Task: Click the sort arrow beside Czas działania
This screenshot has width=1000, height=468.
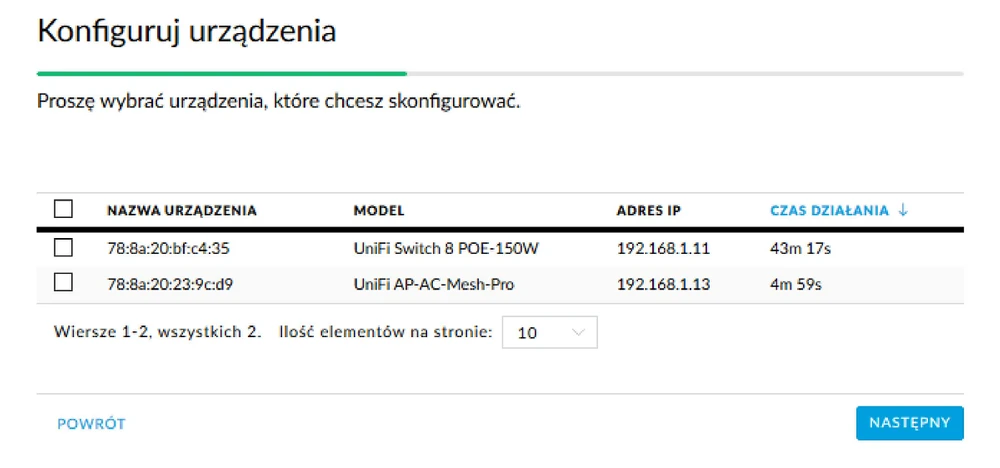Action: coord(904,210)
